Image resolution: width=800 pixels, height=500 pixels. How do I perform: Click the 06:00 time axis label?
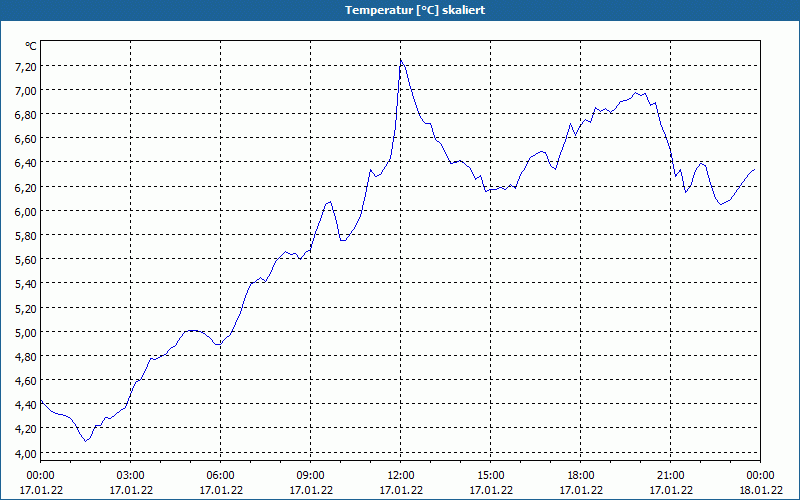(220, 476)
